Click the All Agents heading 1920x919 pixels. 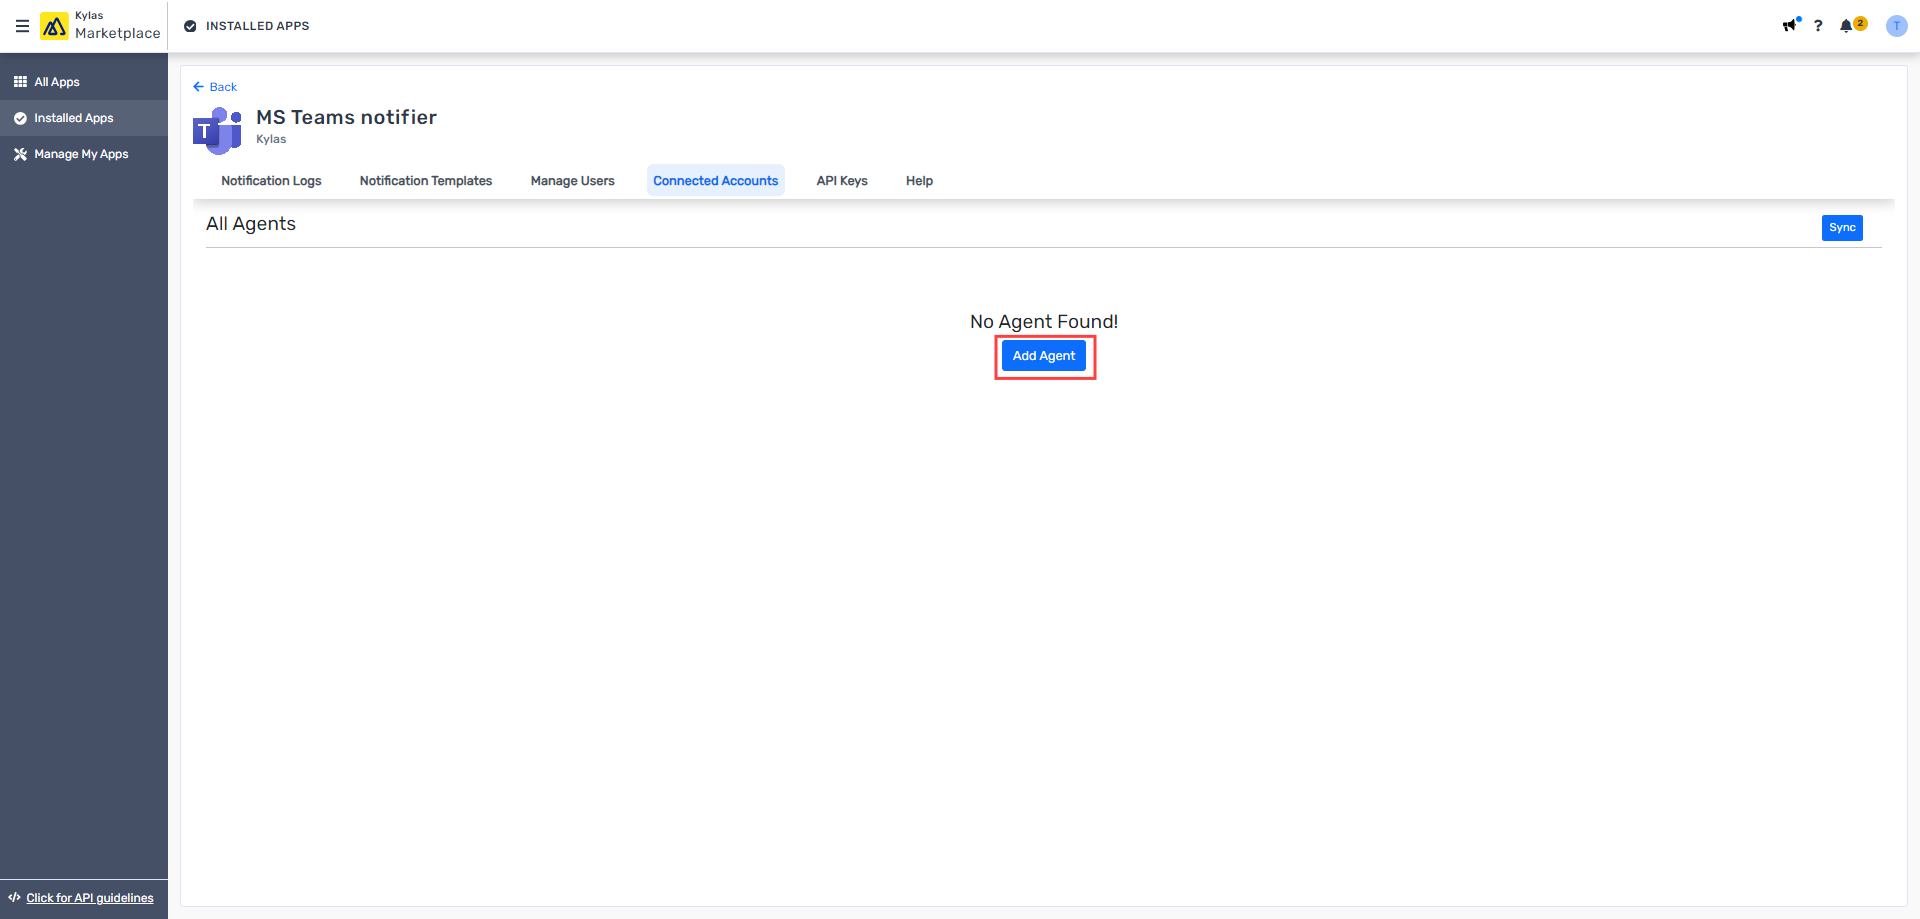pyautogui.click(x=251, y=224)
